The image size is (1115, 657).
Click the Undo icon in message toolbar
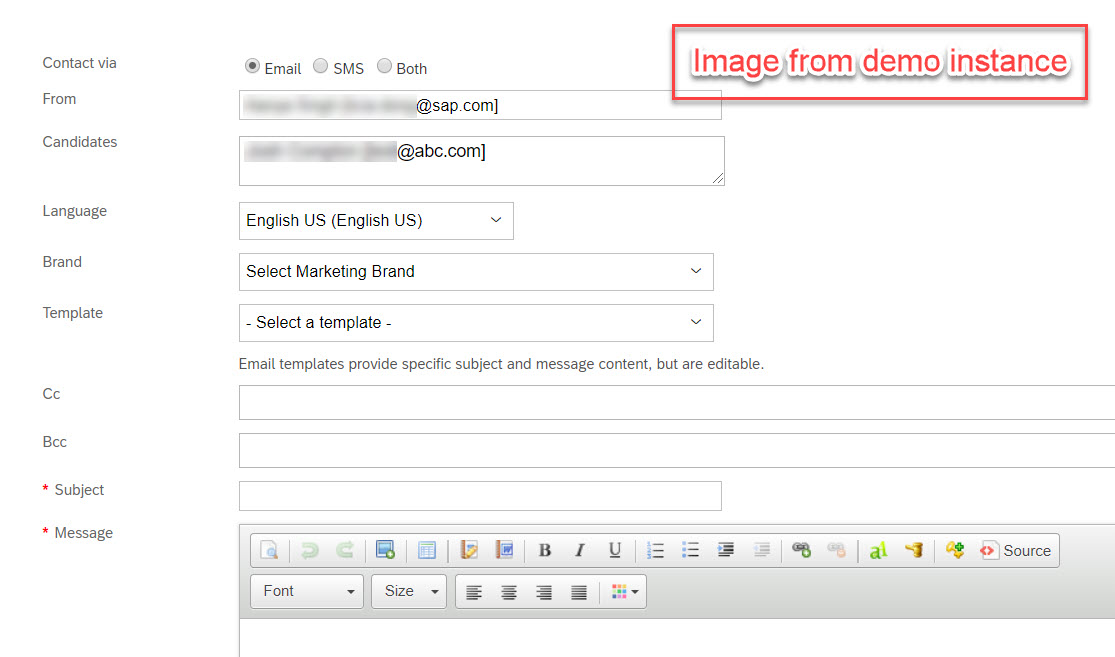coord(310,550)
